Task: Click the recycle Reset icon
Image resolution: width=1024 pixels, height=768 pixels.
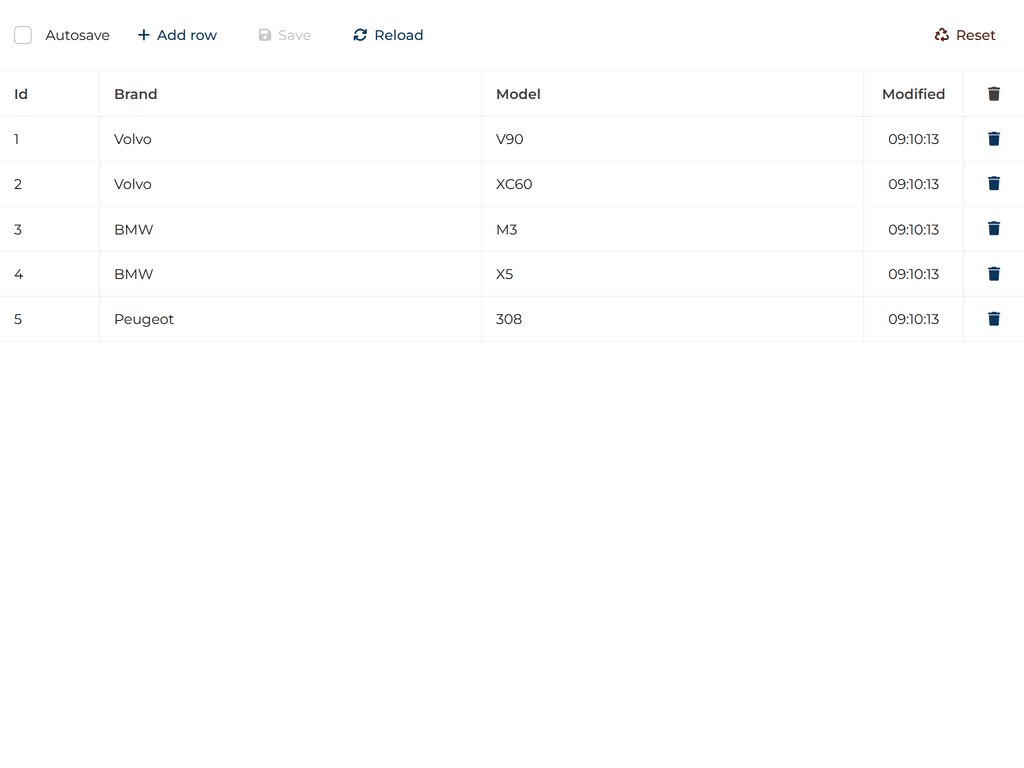Action: 940,34
